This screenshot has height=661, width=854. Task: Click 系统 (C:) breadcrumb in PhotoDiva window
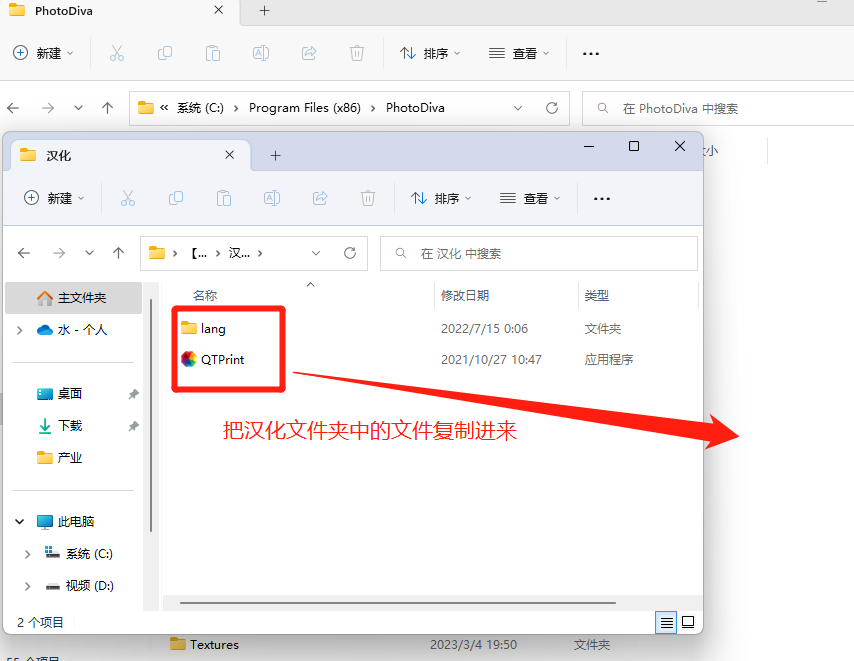(200, 108)
